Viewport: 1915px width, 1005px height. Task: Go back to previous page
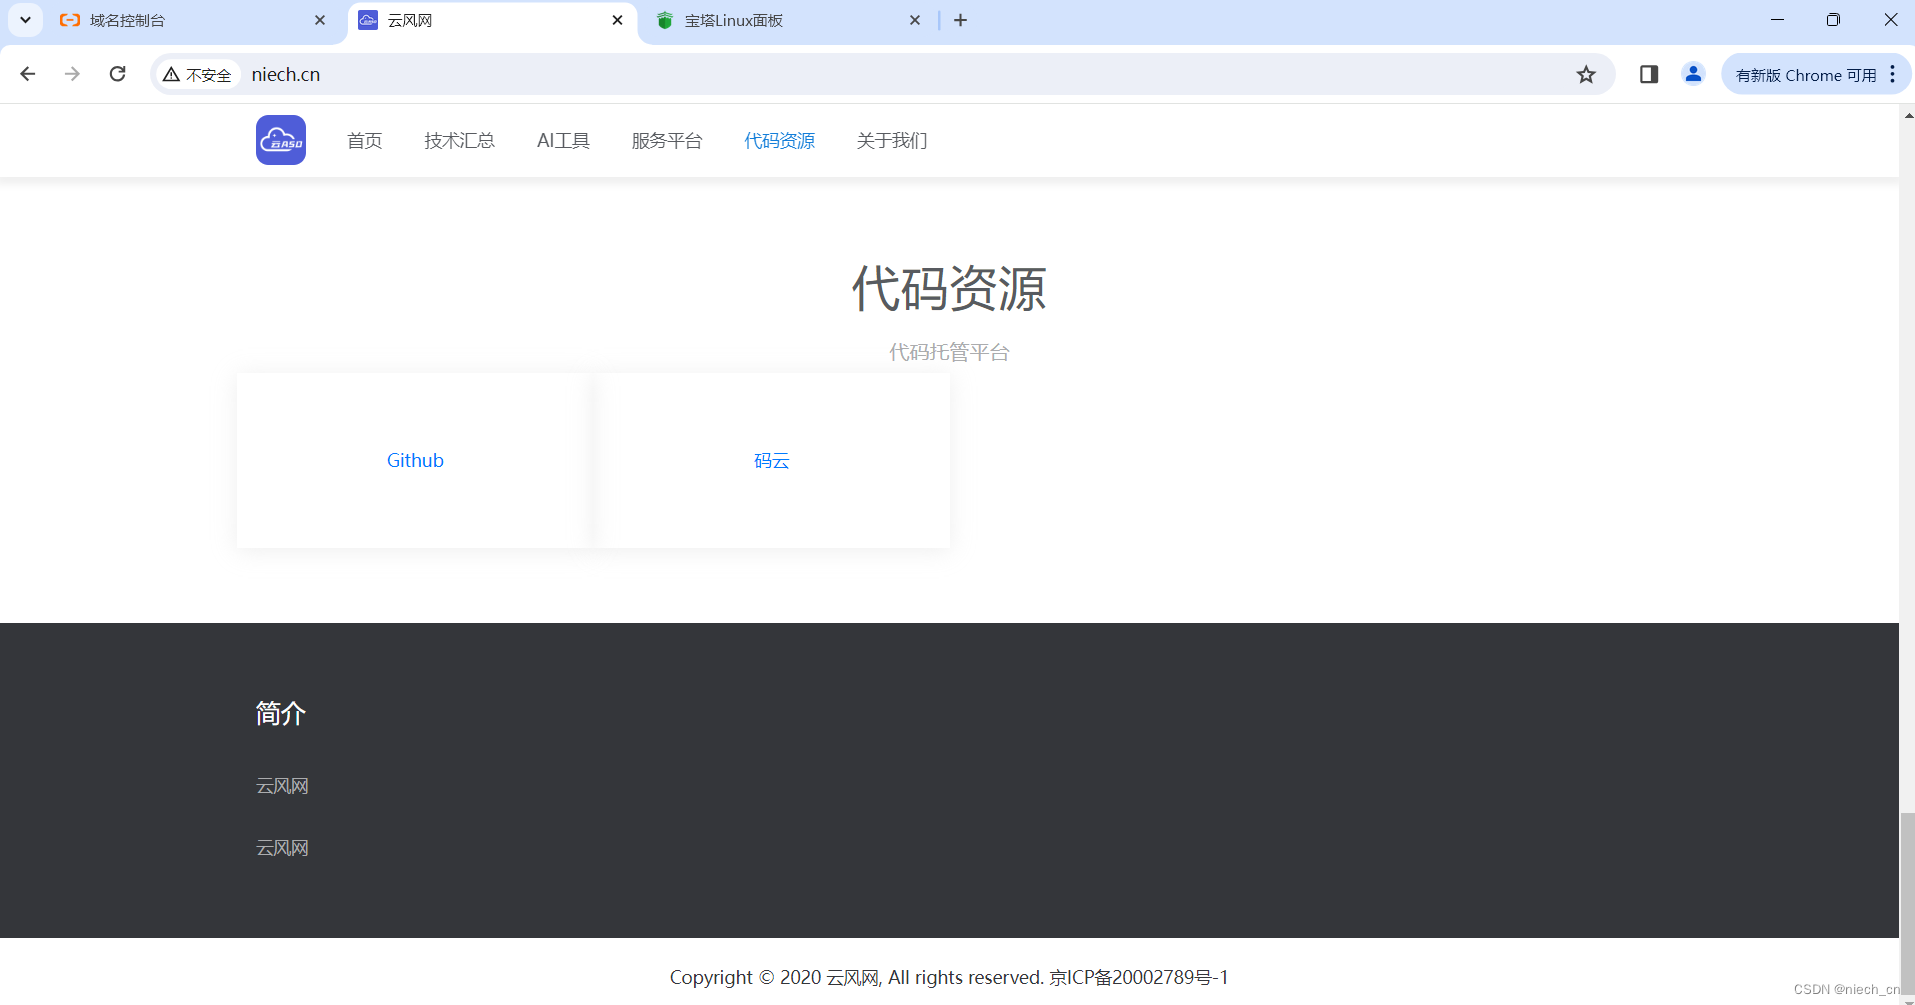pyautogui.click(x=28, y=74)
